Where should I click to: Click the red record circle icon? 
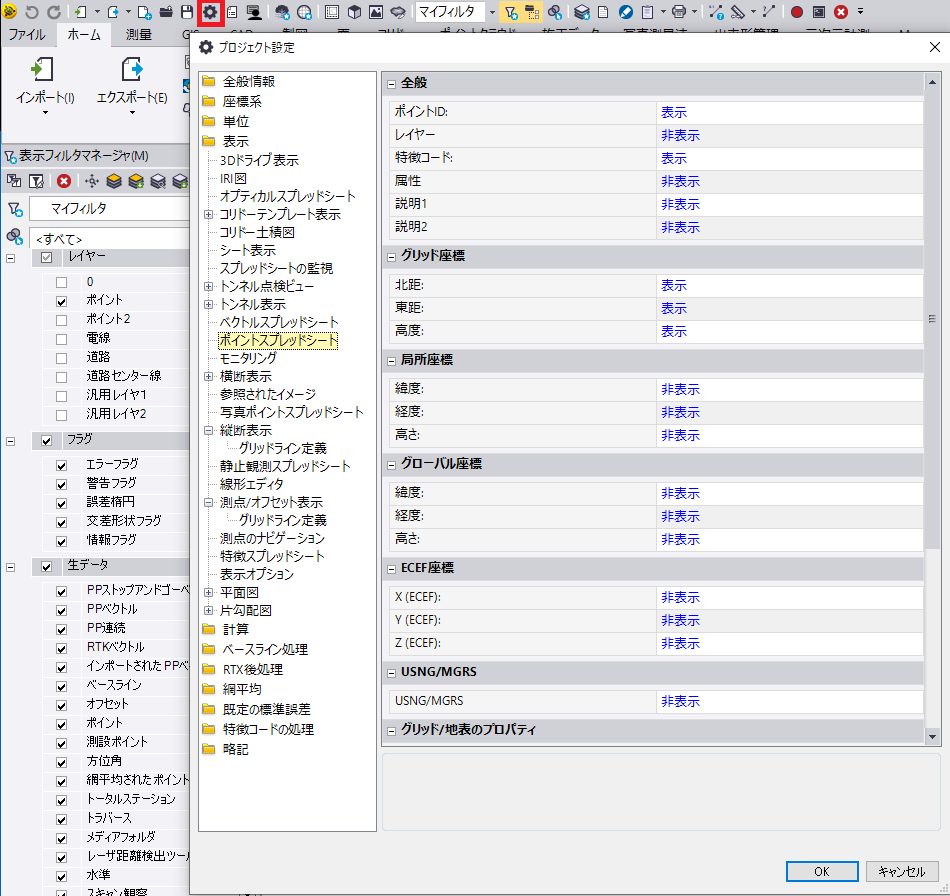click(x=797, y=12)
